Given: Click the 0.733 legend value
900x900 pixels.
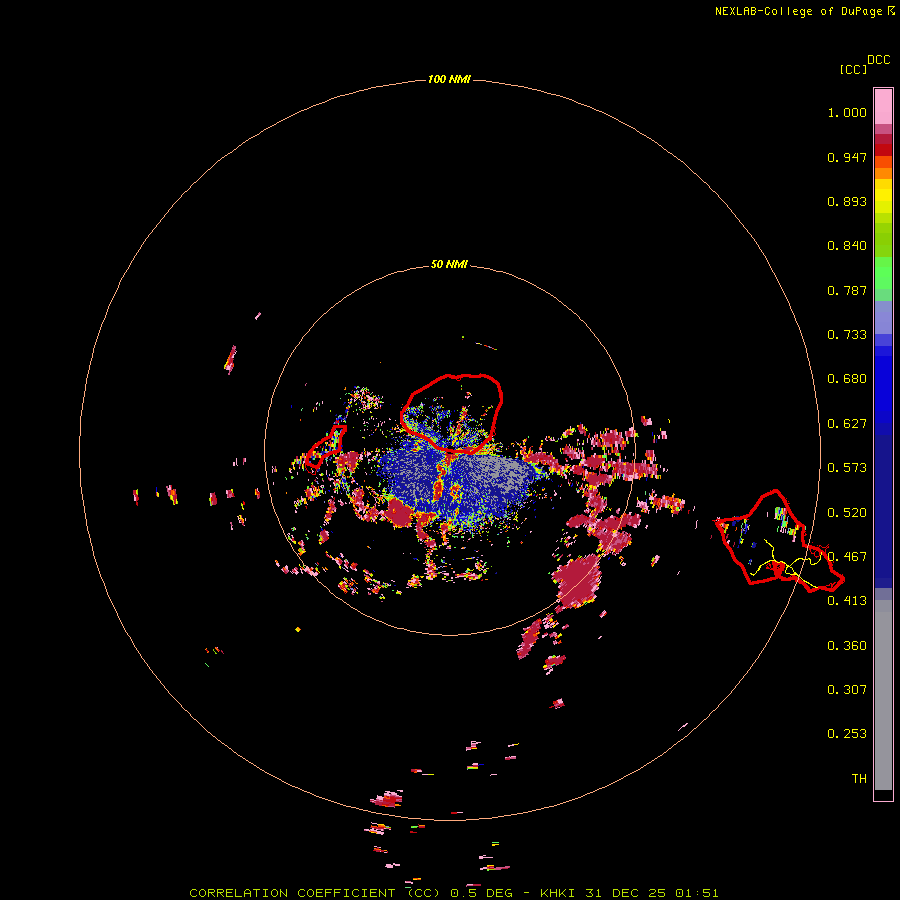Looking at the screenshot, I should [847, 335].
